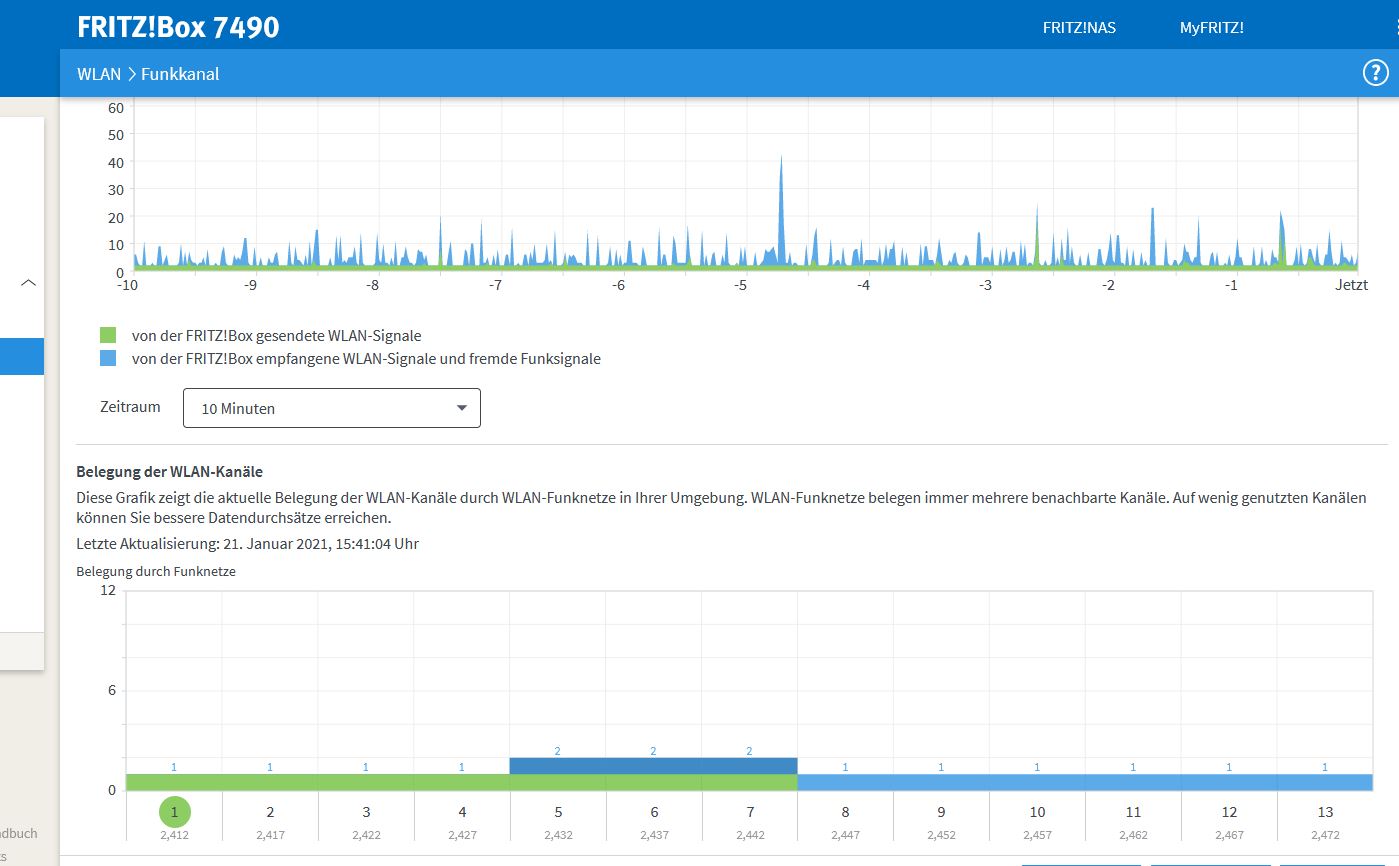
Task: Click the FRITZ!Box 7490 title
Action: pos(178,27)
